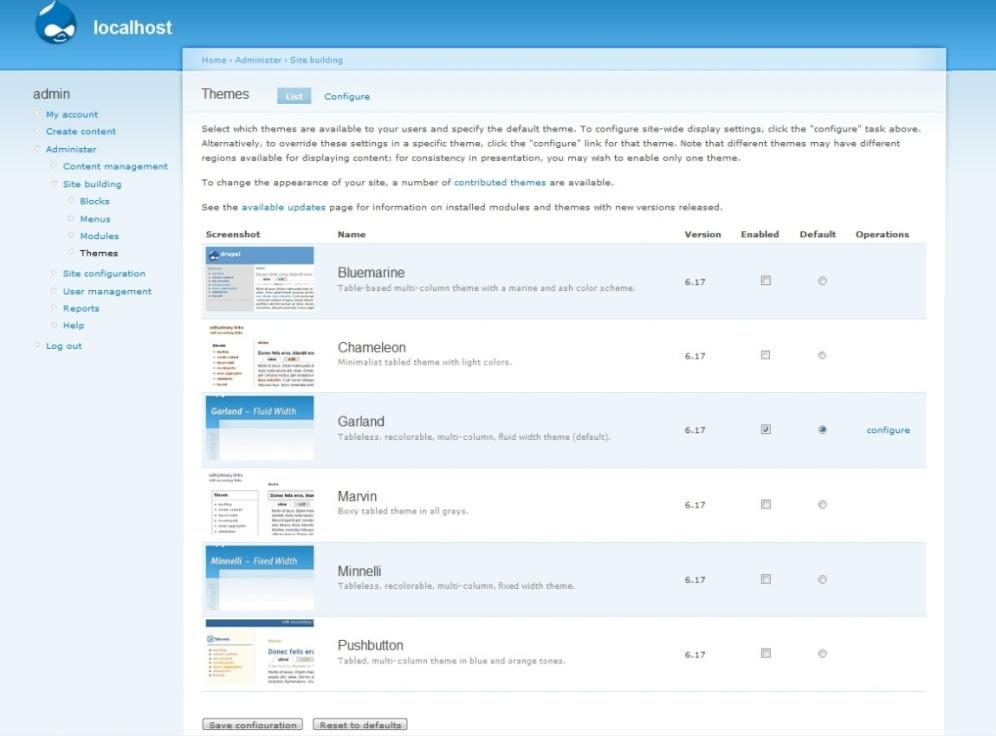Click the Marvin screenshot thumbnail
The image size is (996, 736).
260,504
